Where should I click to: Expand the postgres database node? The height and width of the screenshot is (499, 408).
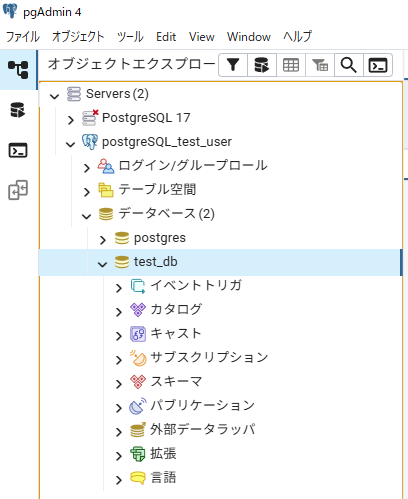coord(103,240)
